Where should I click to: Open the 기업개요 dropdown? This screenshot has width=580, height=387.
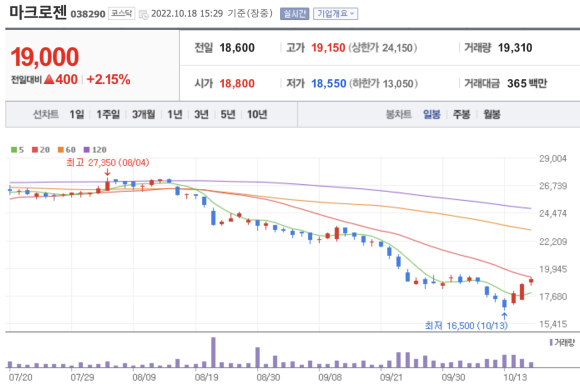tap(335, 14)
